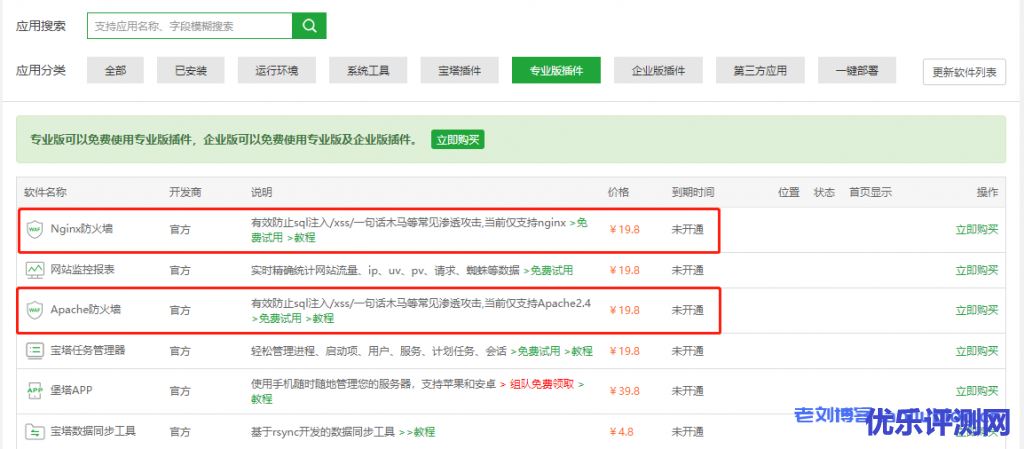The image size is (1024, 449).
Task: Switch to the 企业版插件 tab
Action: pos(658,70)
